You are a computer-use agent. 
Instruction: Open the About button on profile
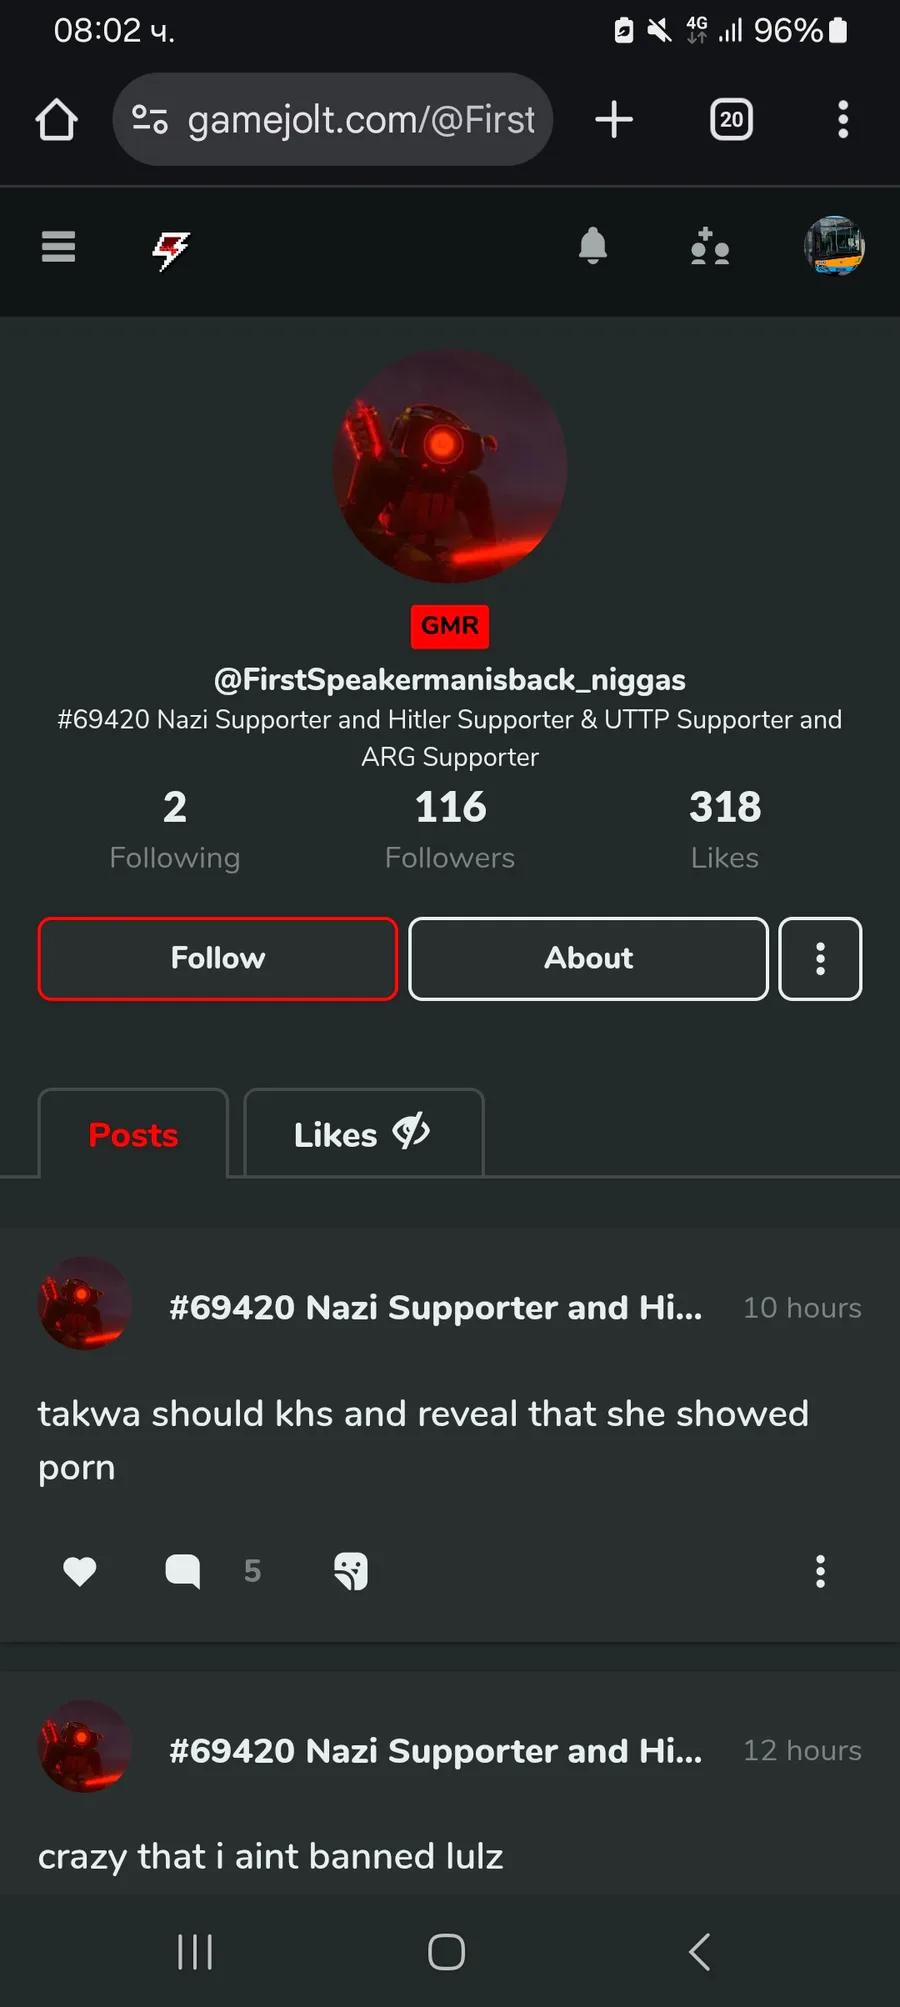pyautogui.click(x=588, y=958)
